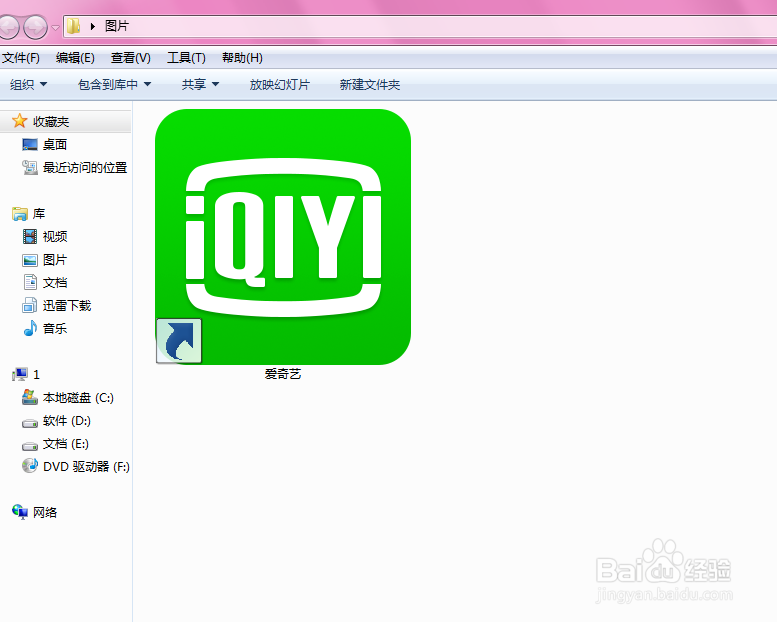Open DVD 驱动器 (F:)
This screenshot has width=777, height=622.
point(86,466)
